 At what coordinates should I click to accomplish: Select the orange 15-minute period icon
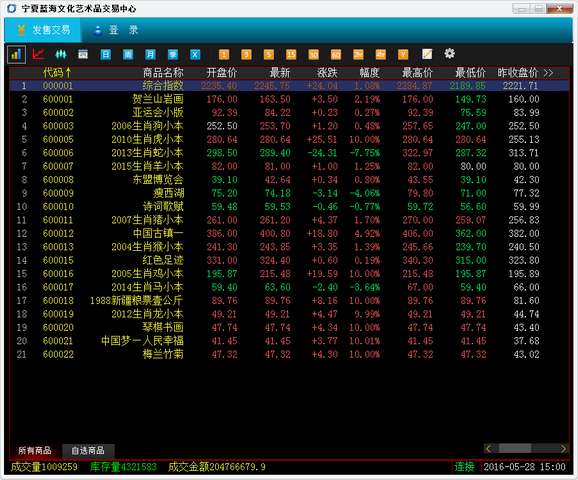click(x=291, y=55)
